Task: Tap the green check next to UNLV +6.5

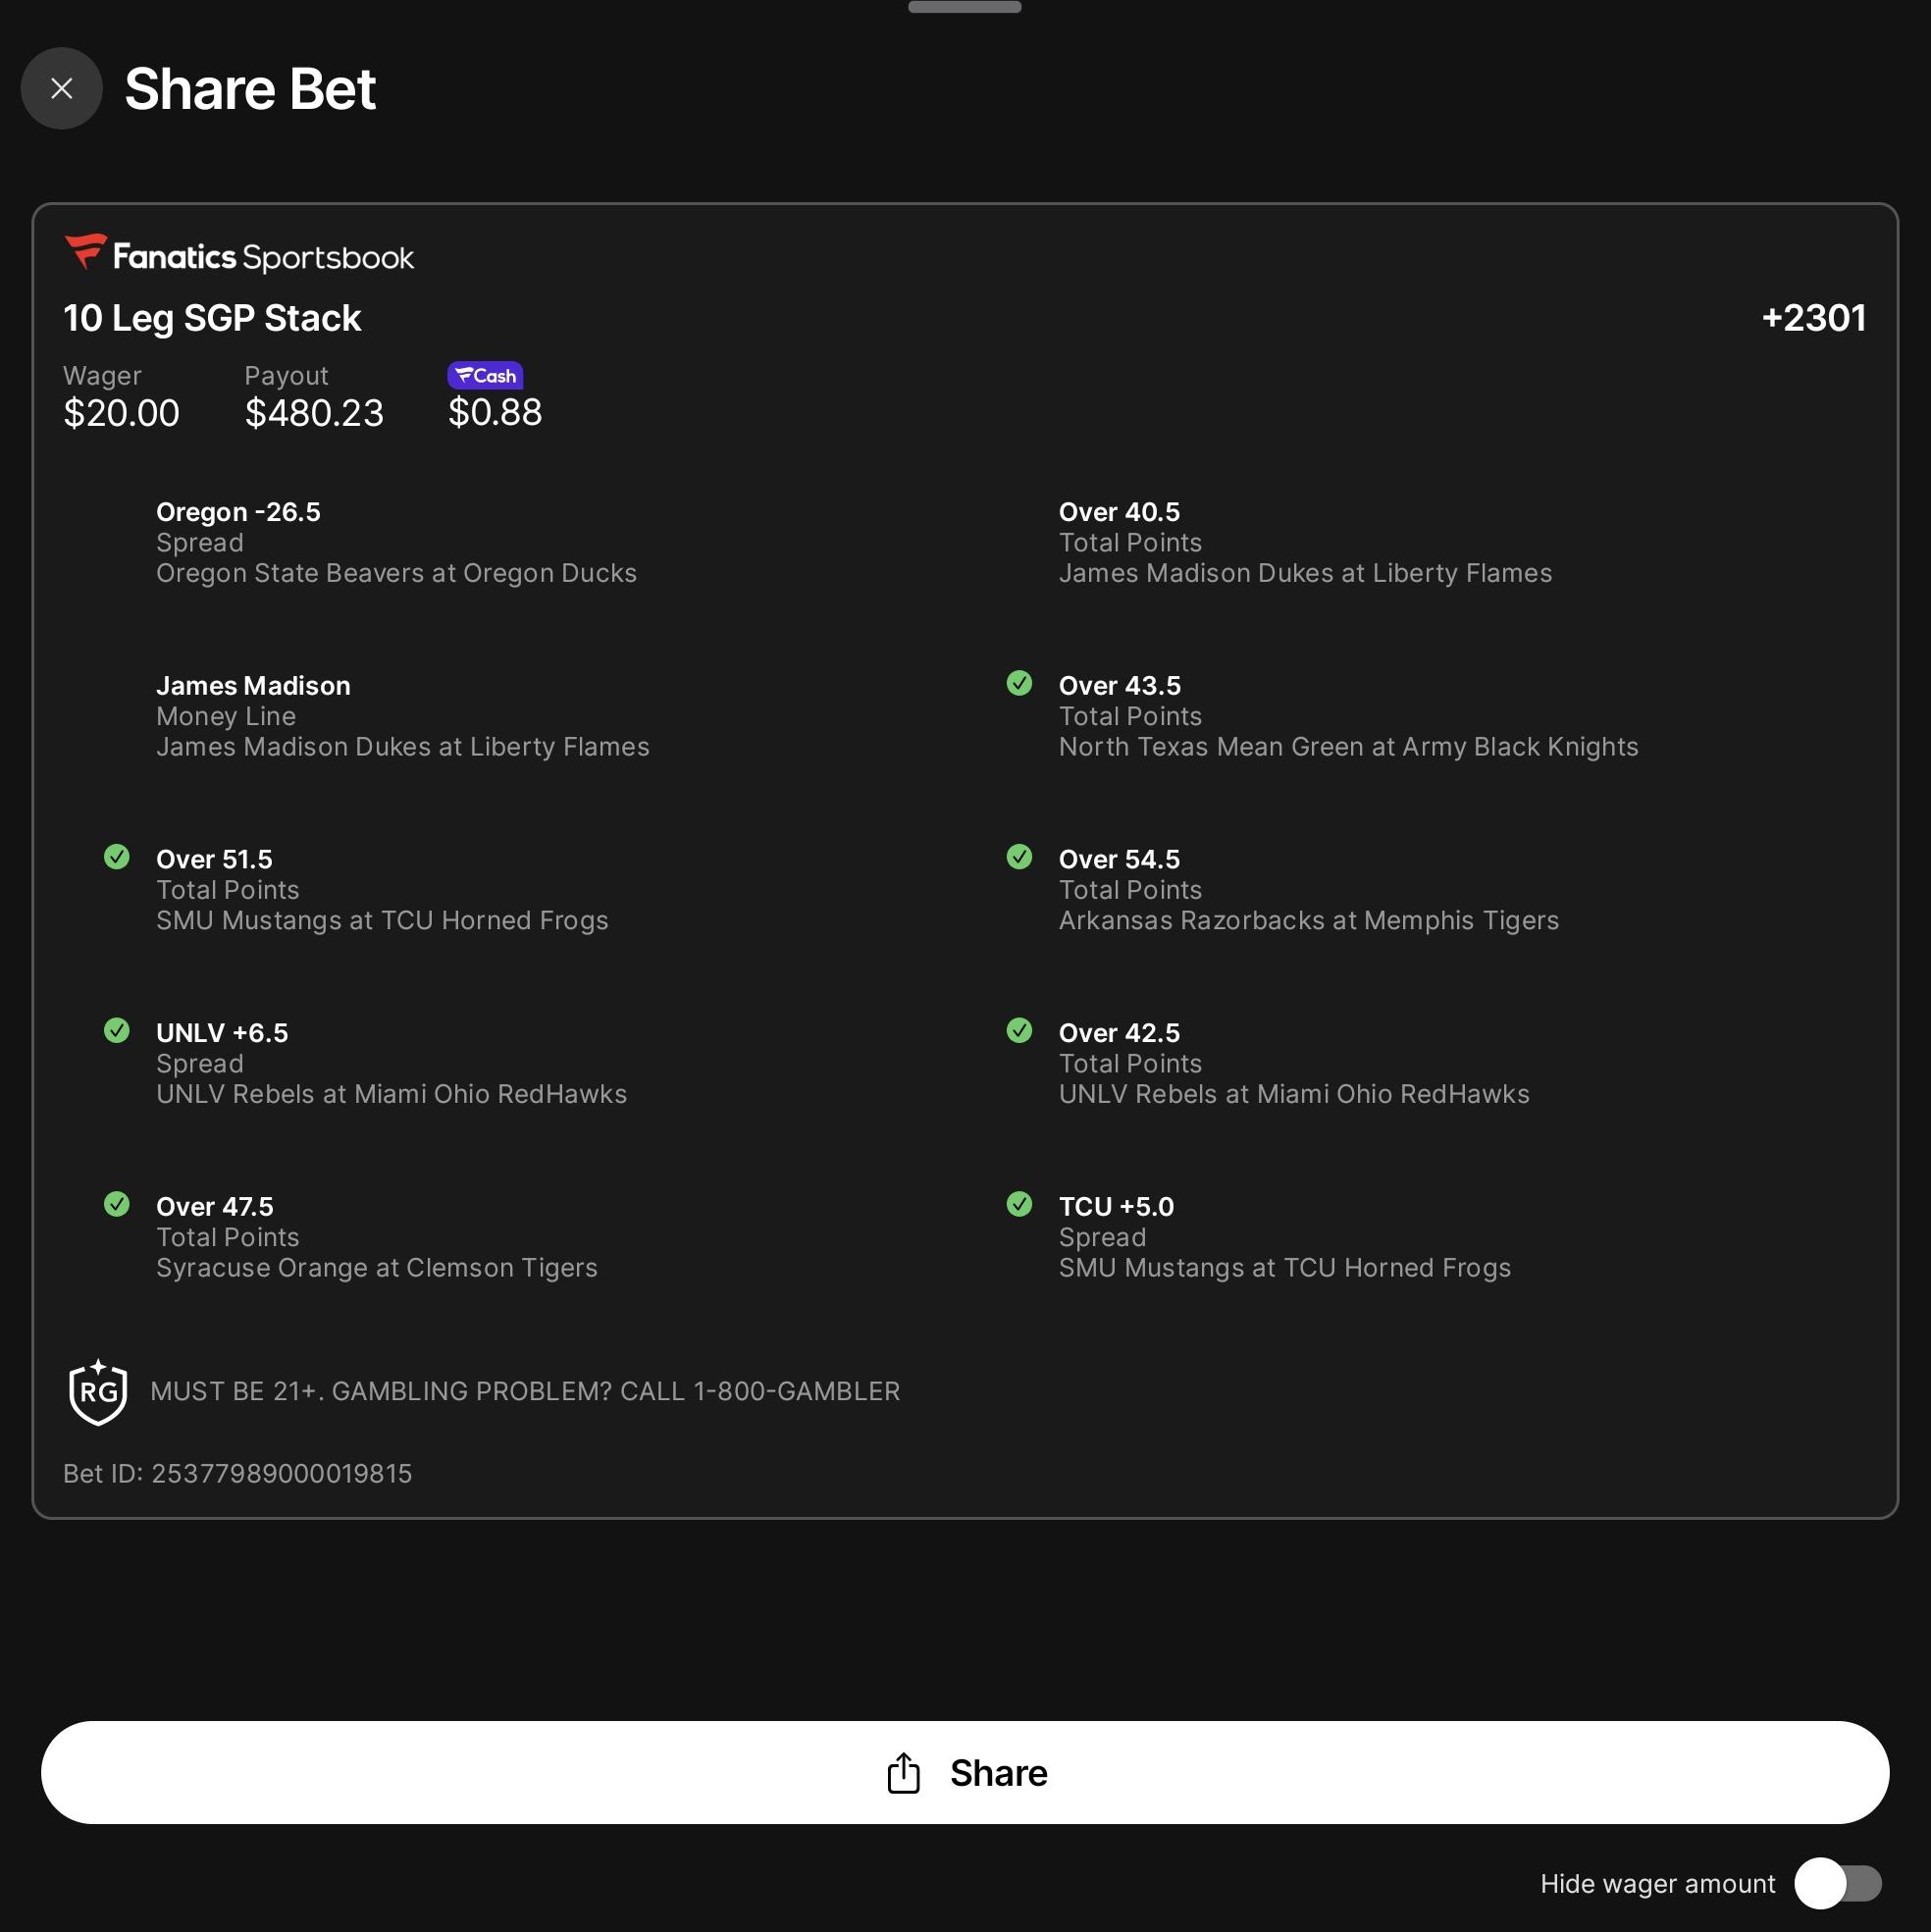Action: [x=117, y=1030]
